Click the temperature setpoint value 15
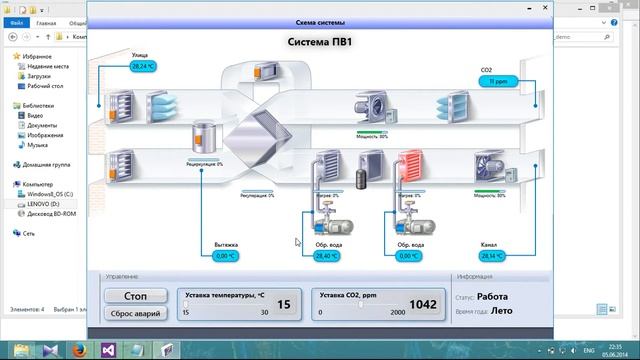640x360 pixels. point(284,304)
